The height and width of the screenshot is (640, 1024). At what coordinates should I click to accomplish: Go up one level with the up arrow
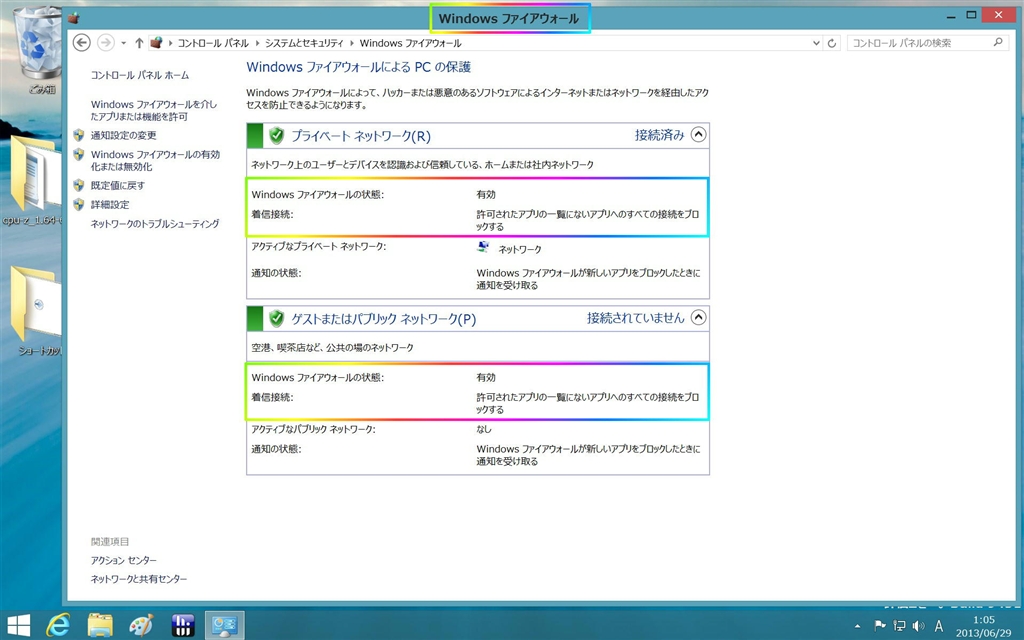point(138,43)
